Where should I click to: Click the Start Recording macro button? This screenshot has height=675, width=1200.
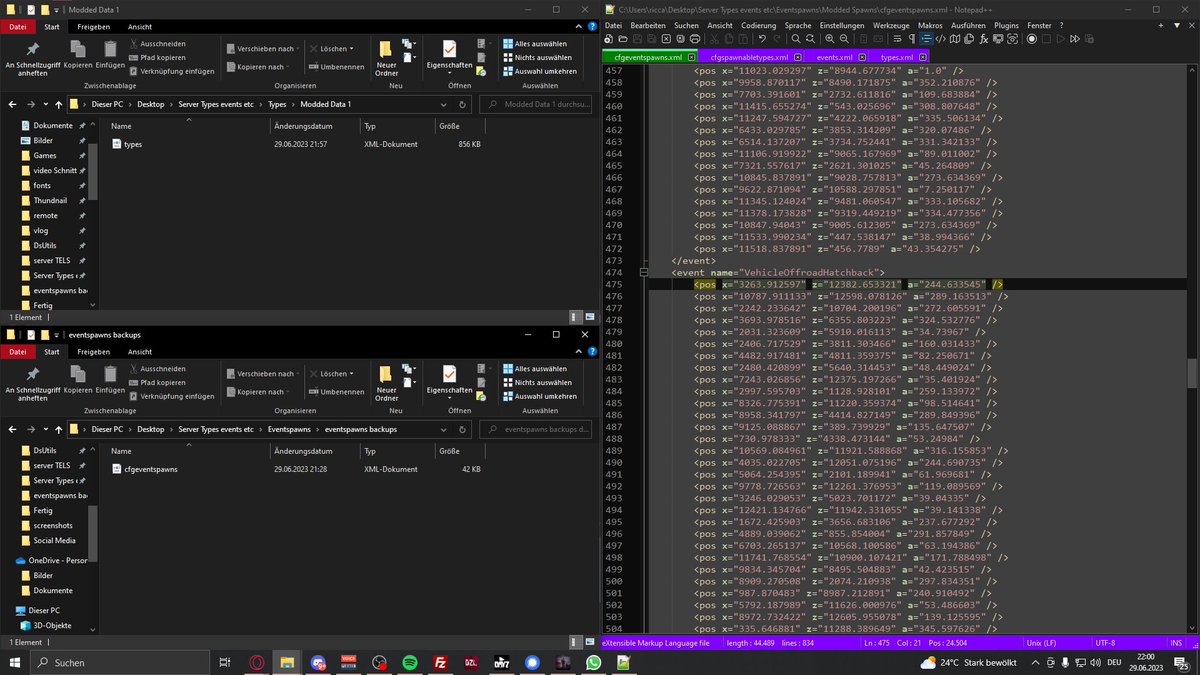1032,39
